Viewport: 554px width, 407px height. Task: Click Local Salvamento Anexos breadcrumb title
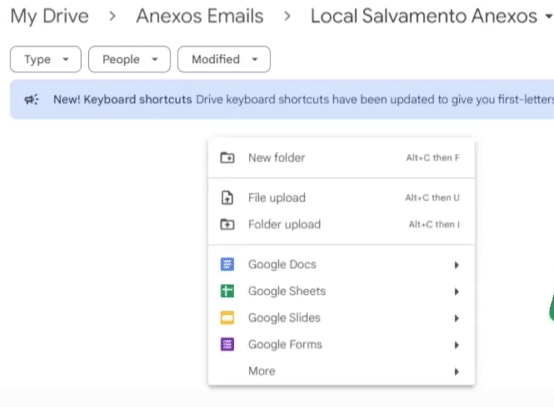pyautogui.click(x=424, y=16)
